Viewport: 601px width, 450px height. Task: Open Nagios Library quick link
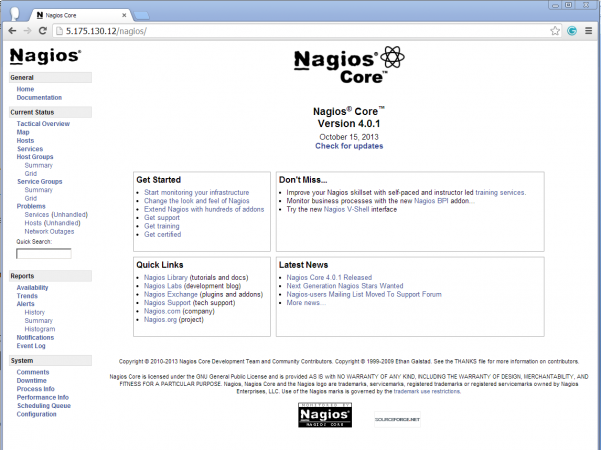point(166,278)
